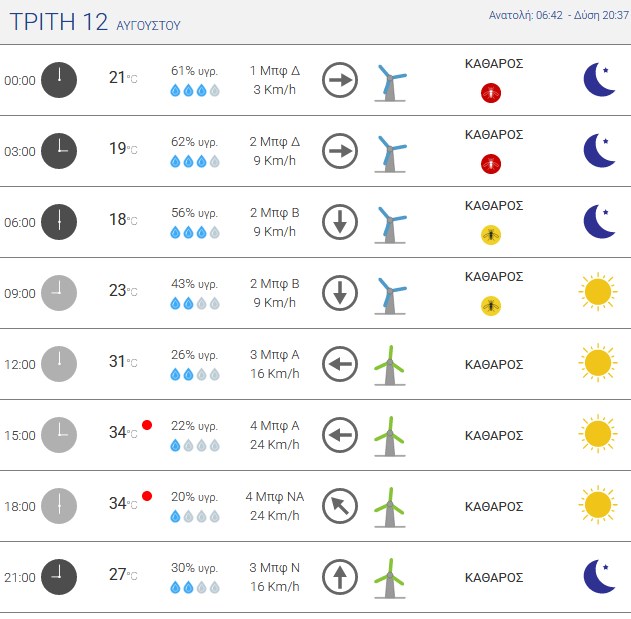Click the 34°C temperature at 18:00
The height and width of the screenshot is (619, 631).
(x=123, y=503)
